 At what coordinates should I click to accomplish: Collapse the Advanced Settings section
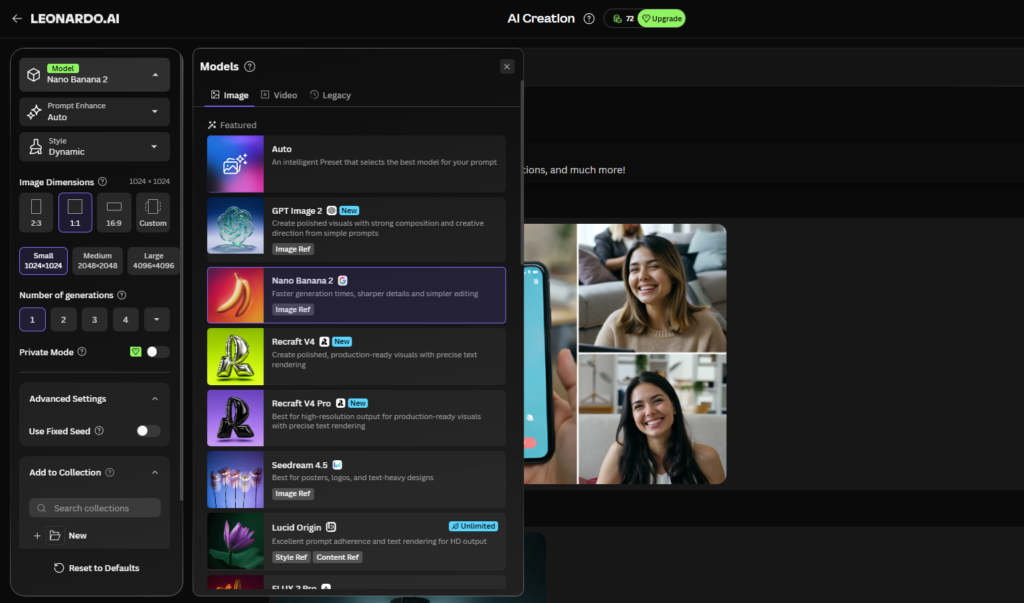point(155,399)
